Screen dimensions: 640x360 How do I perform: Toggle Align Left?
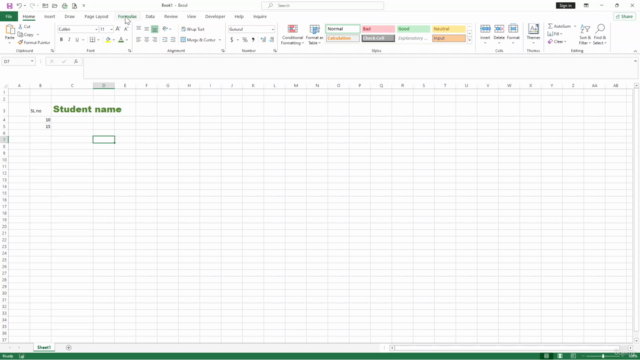(139, 40)
